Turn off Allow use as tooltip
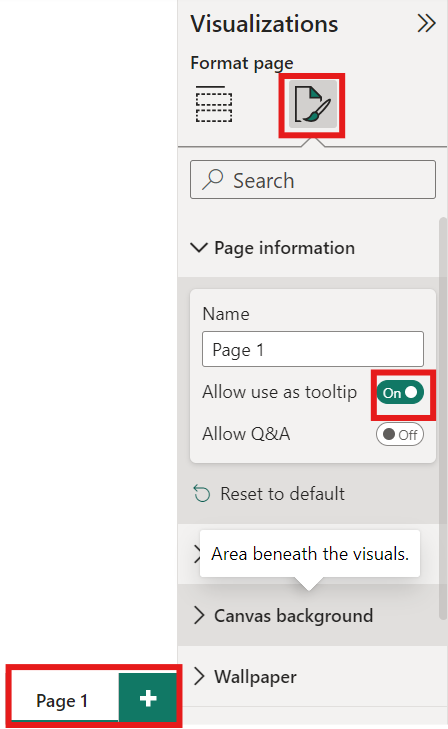The width and height of the screenshot is (448, 729). (400, 392)
